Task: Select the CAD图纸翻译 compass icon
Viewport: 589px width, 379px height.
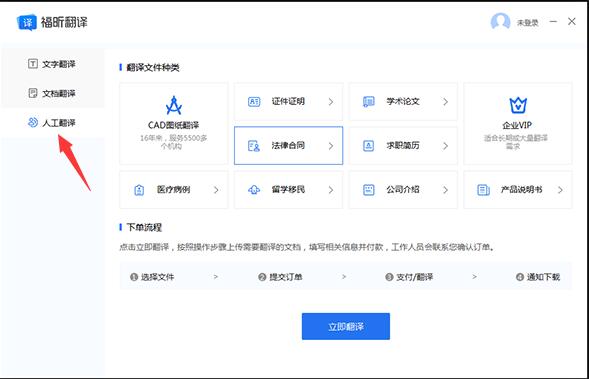Action: (x=174, y=105)
